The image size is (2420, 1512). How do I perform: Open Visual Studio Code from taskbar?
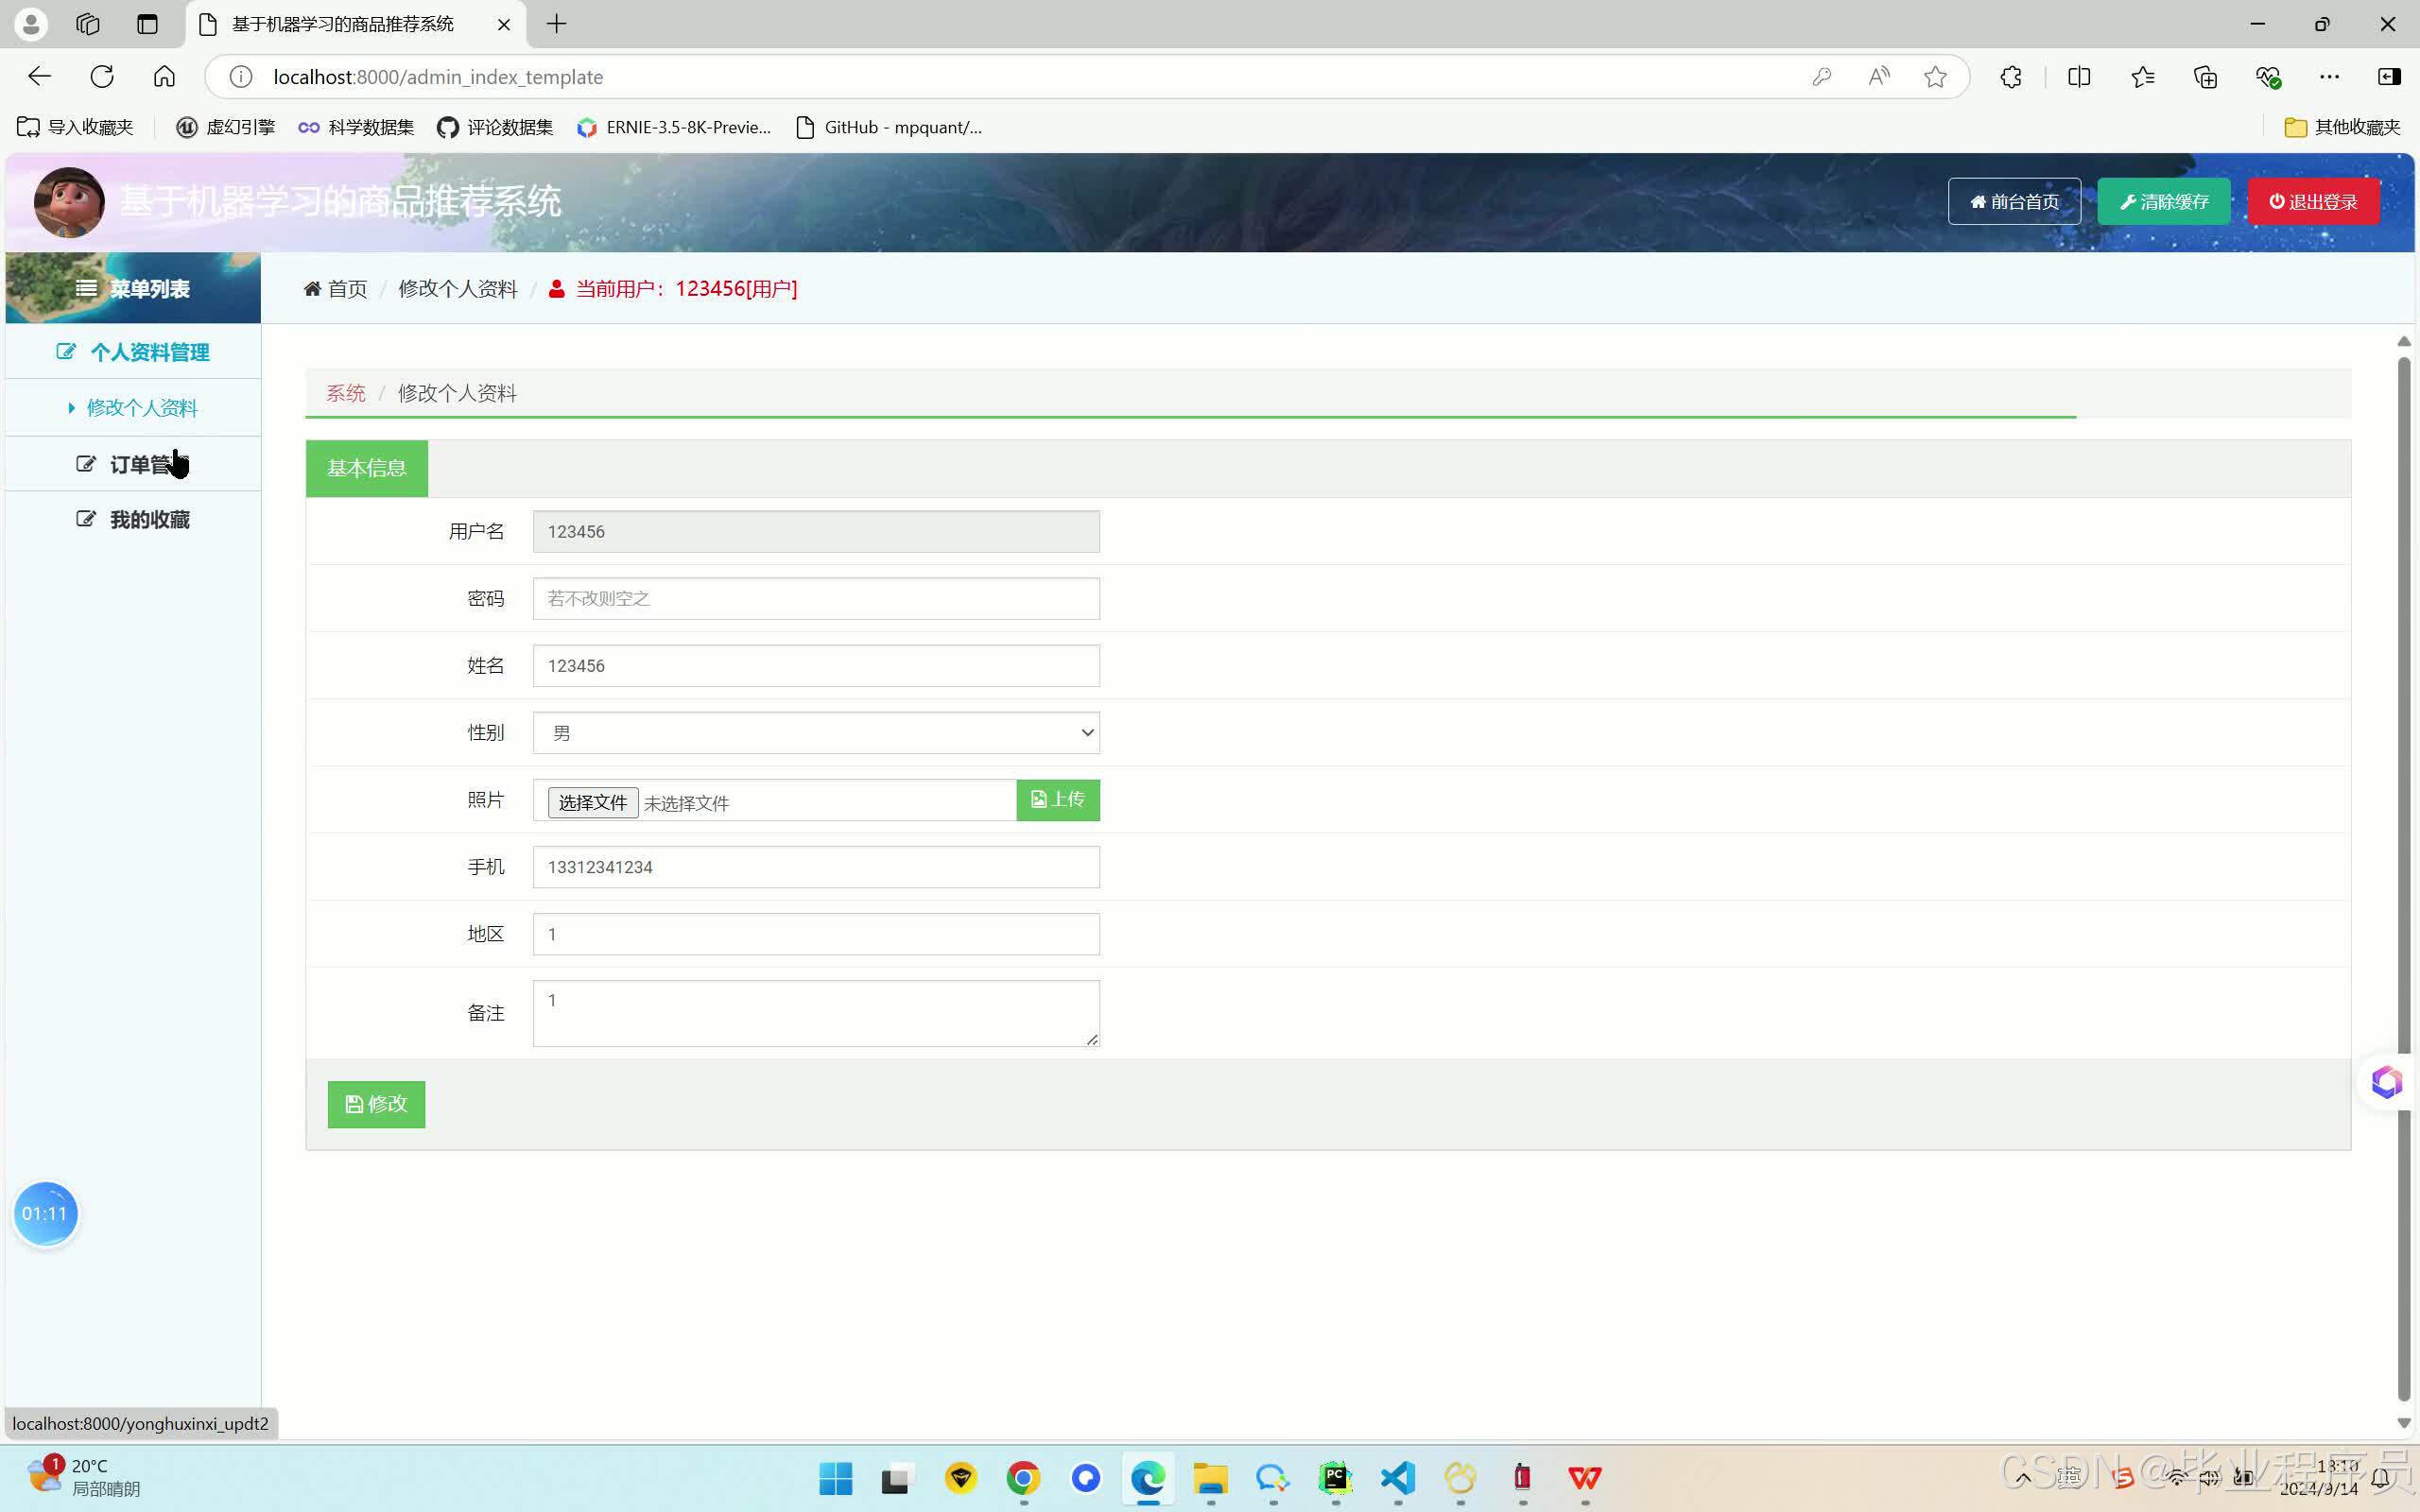pos(1398,1478)
